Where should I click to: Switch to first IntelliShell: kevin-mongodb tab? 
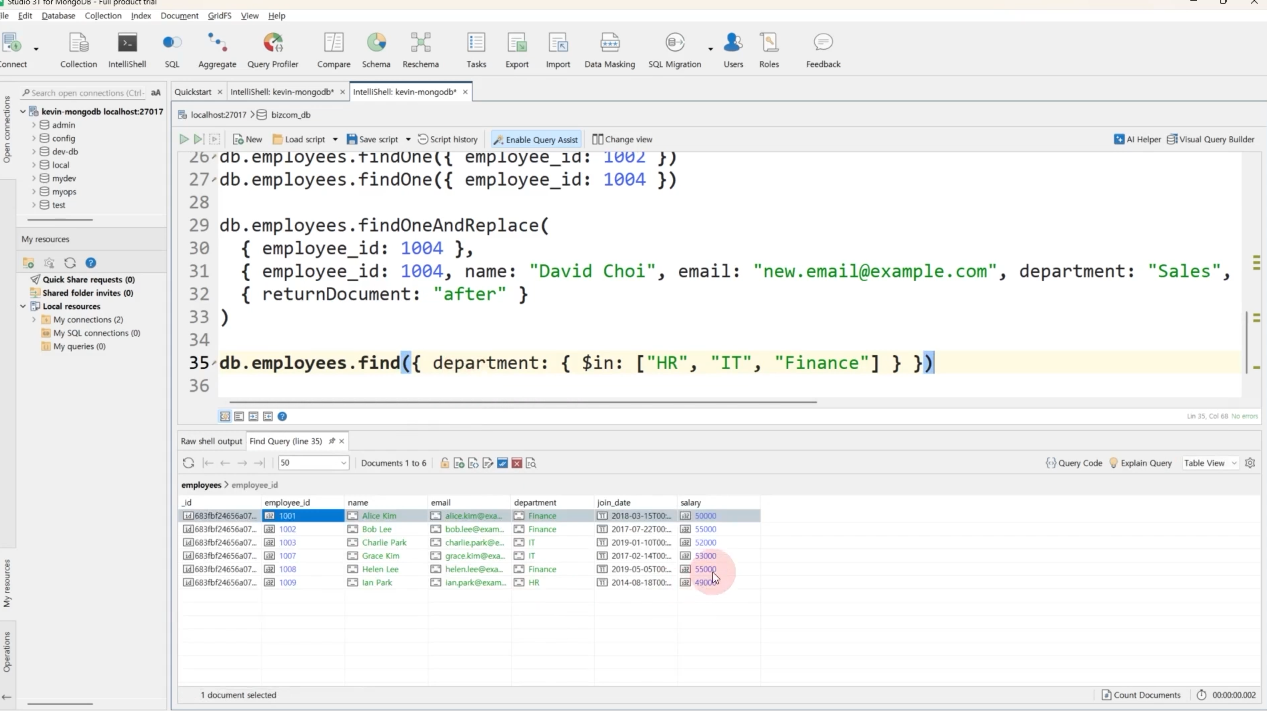(x=283, y=91)
